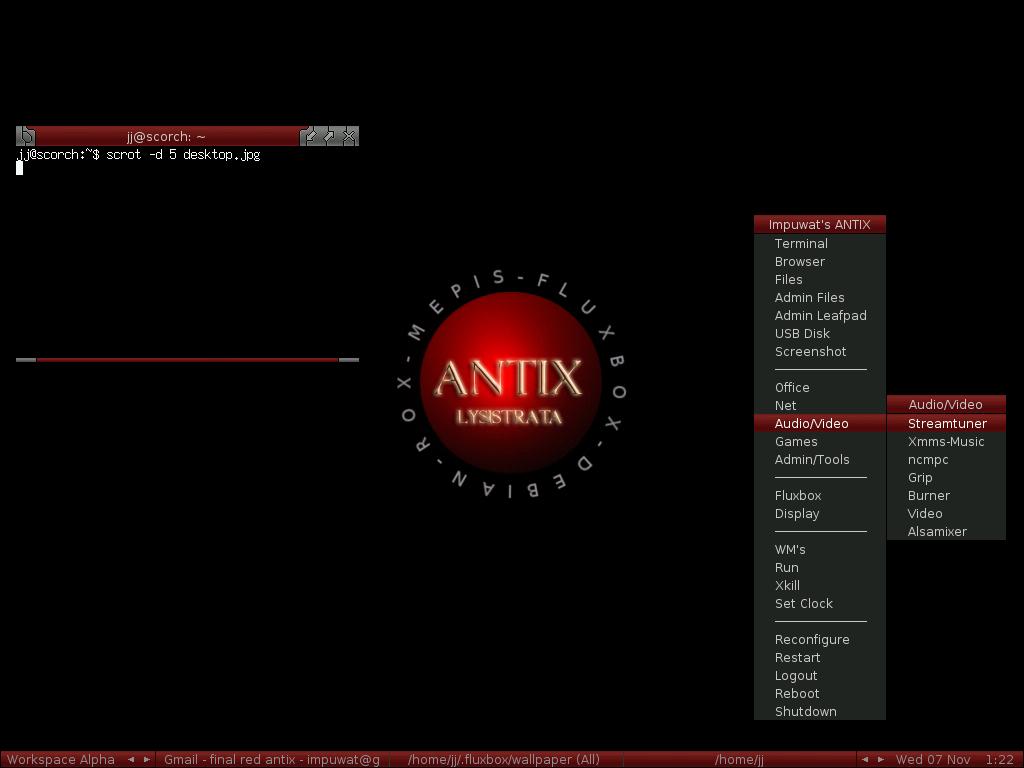Select Grip in the Audio/Video submenu
The height and width of the screenshot is (768, 1024).
pyautogui.click(x=920, y=477)
